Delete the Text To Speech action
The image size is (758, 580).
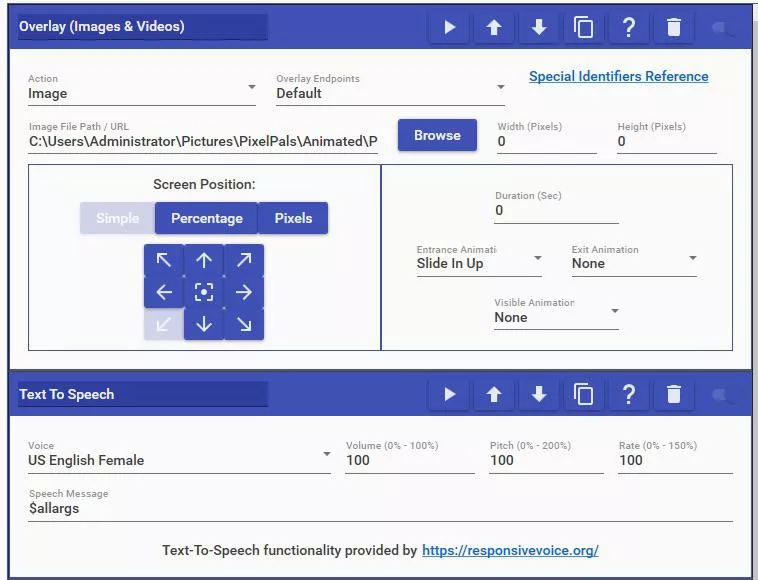pos(674,395)
